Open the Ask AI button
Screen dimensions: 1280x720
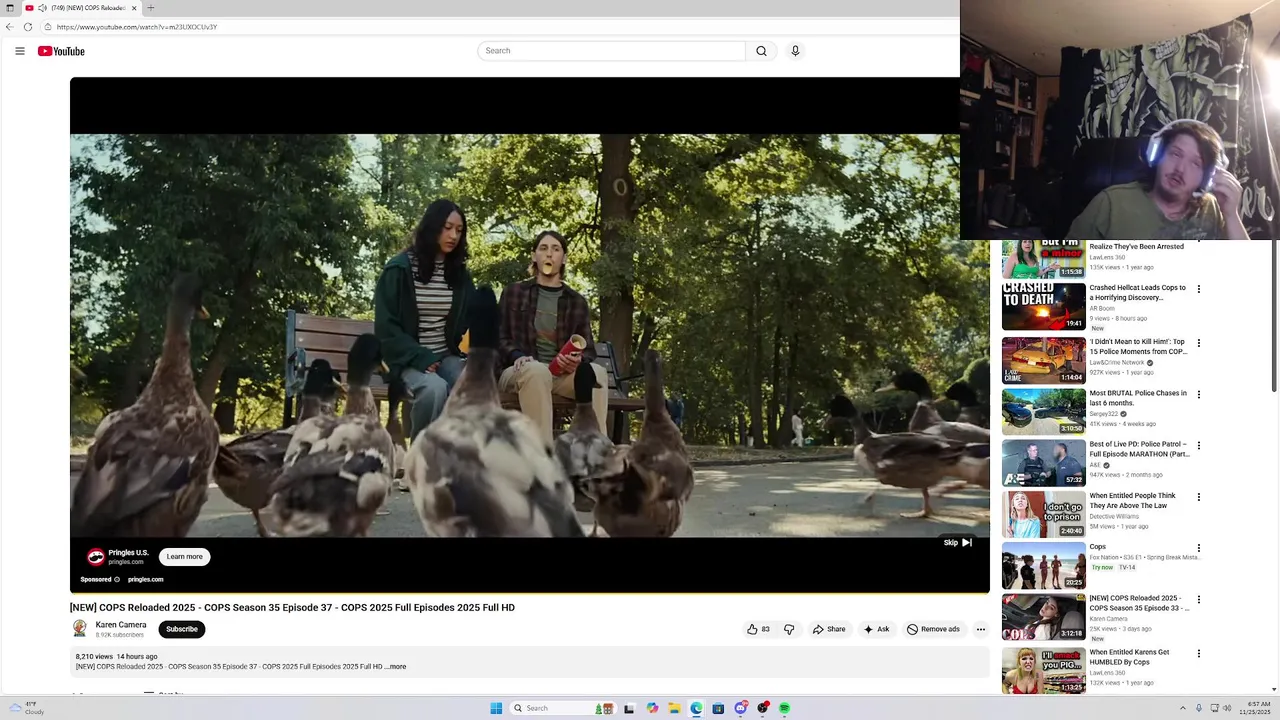pos(876,629)
